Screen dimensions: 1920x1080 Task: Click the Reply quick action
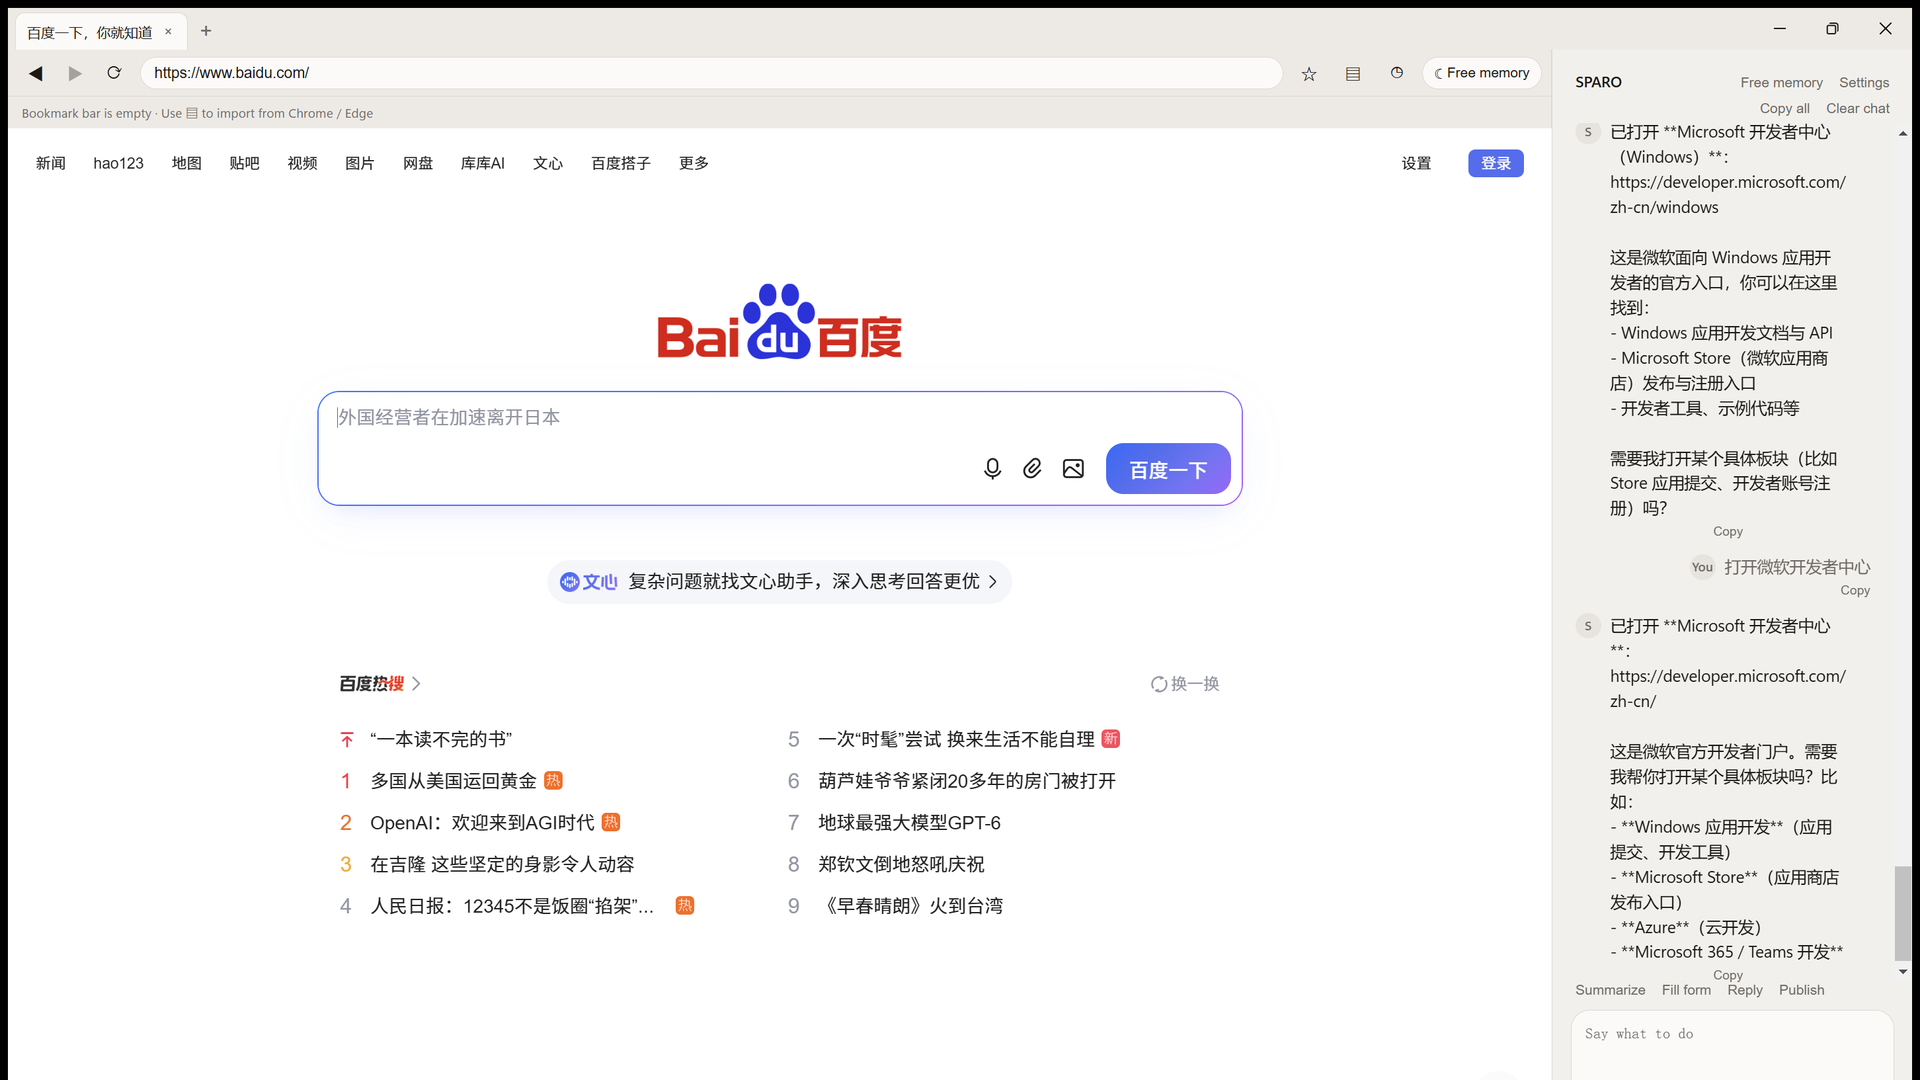[x=1745, y=990]
